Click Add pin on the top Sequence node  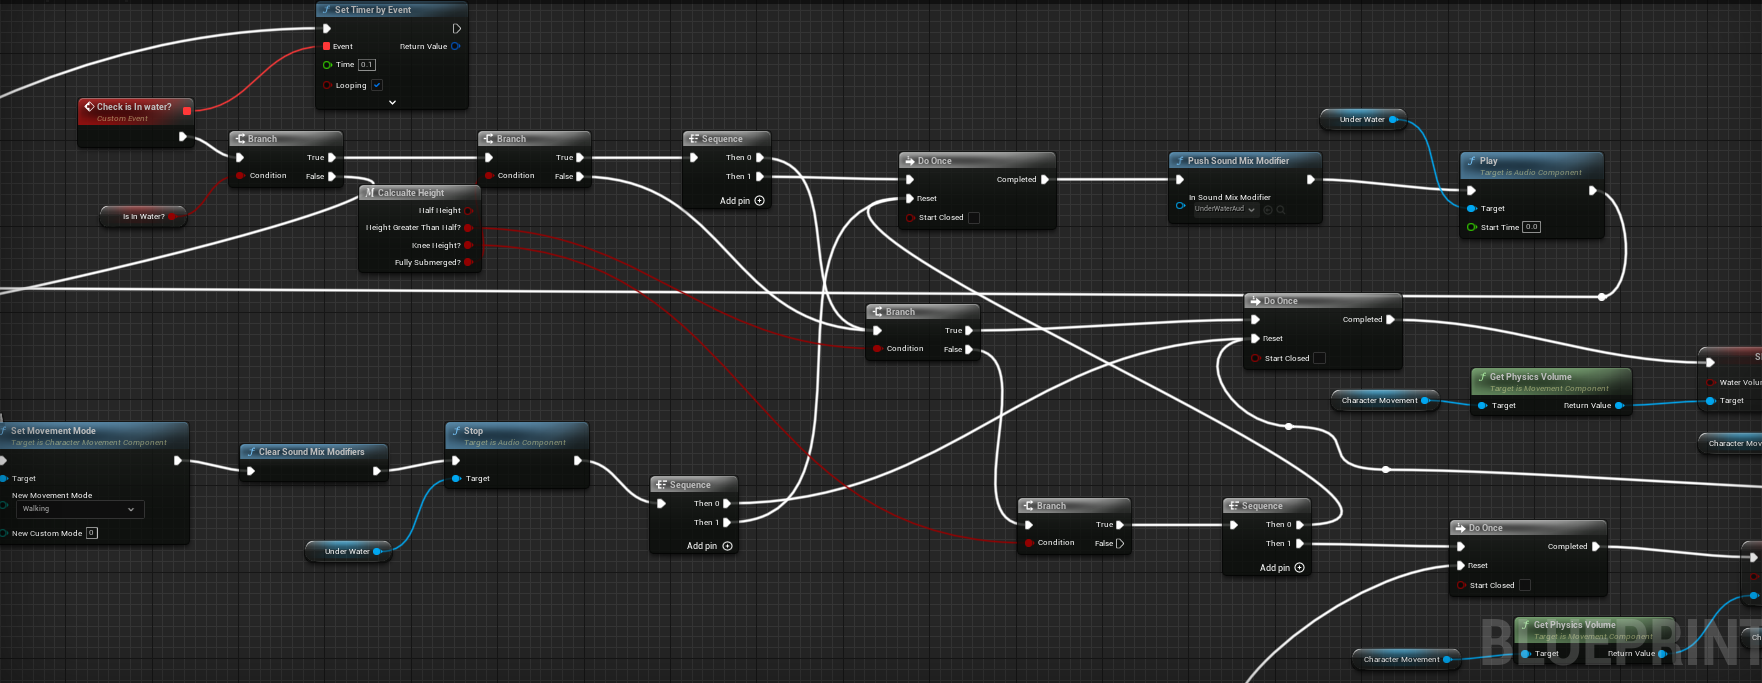[742, 201]
